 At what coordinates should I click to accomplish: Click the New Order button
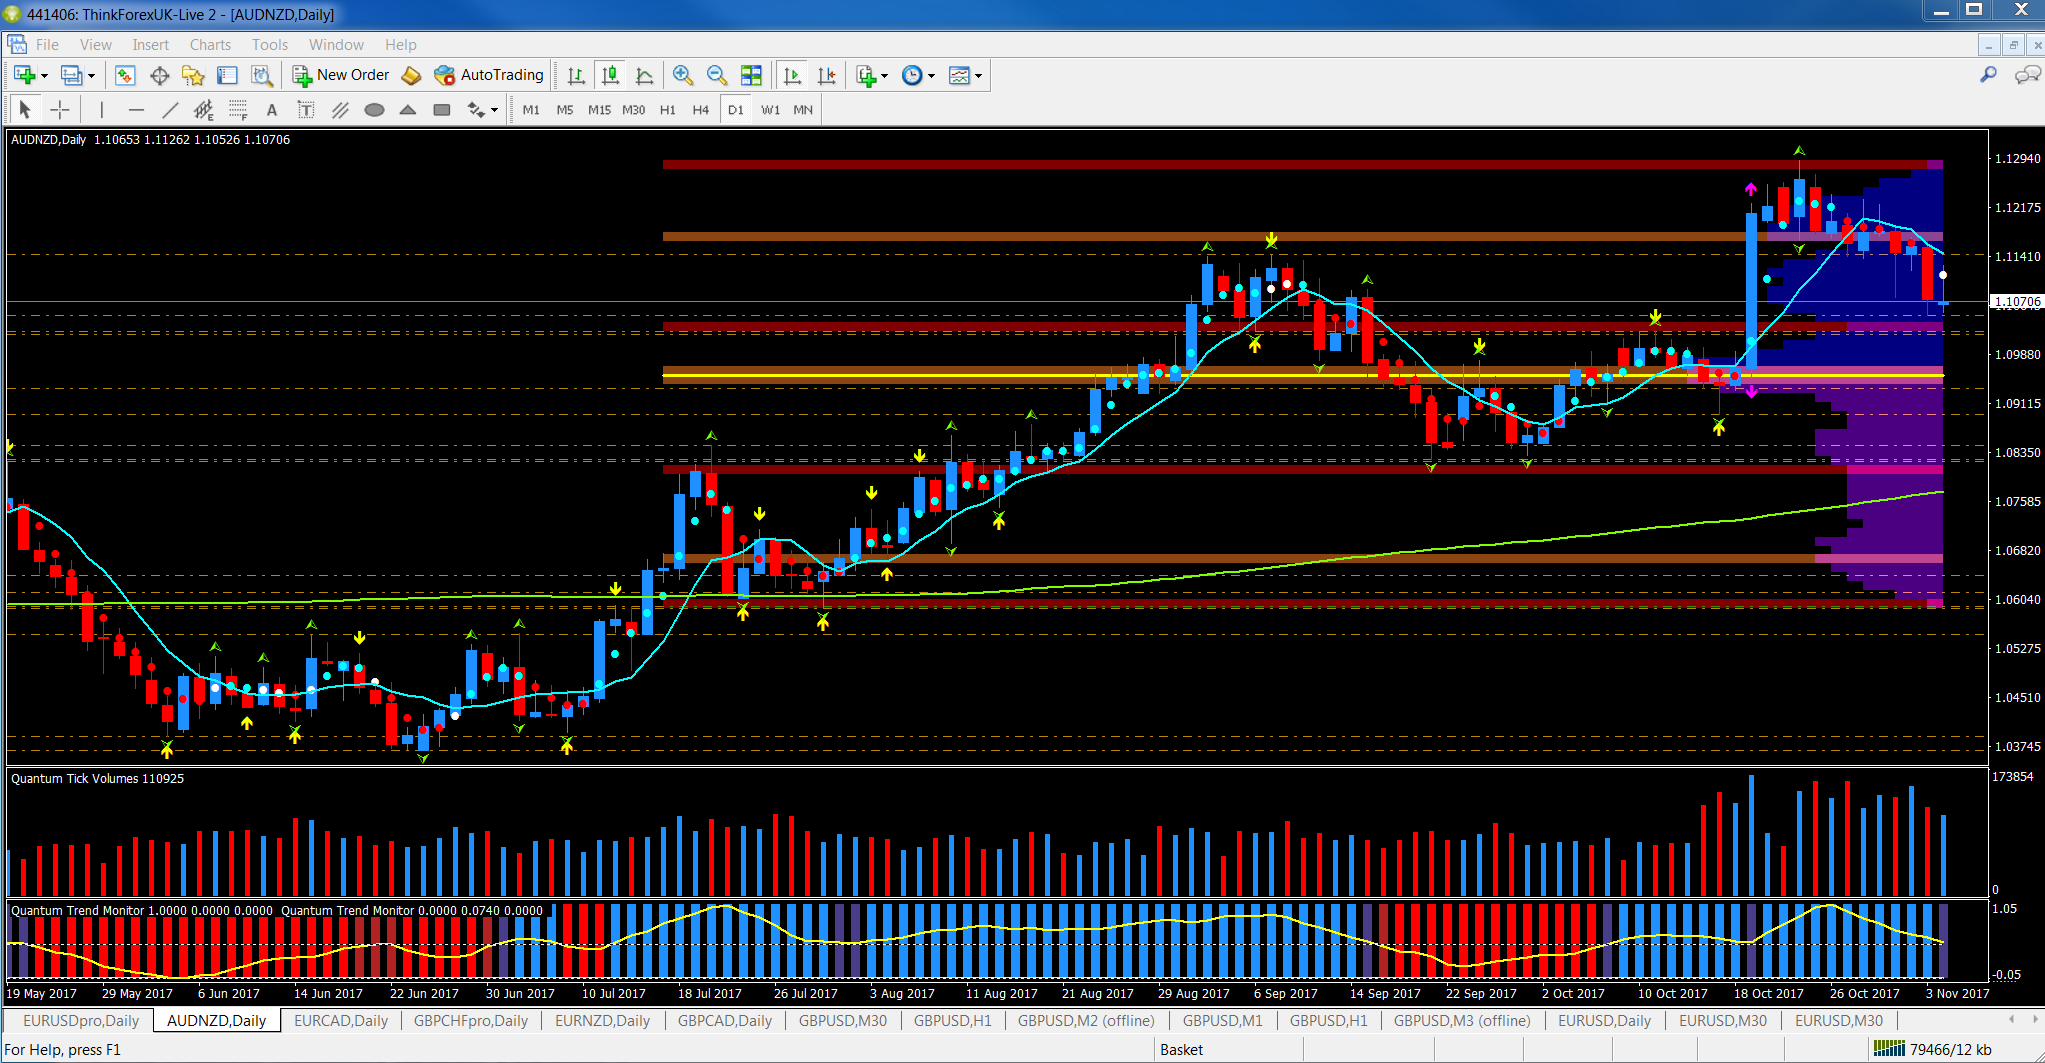point(341,75)
